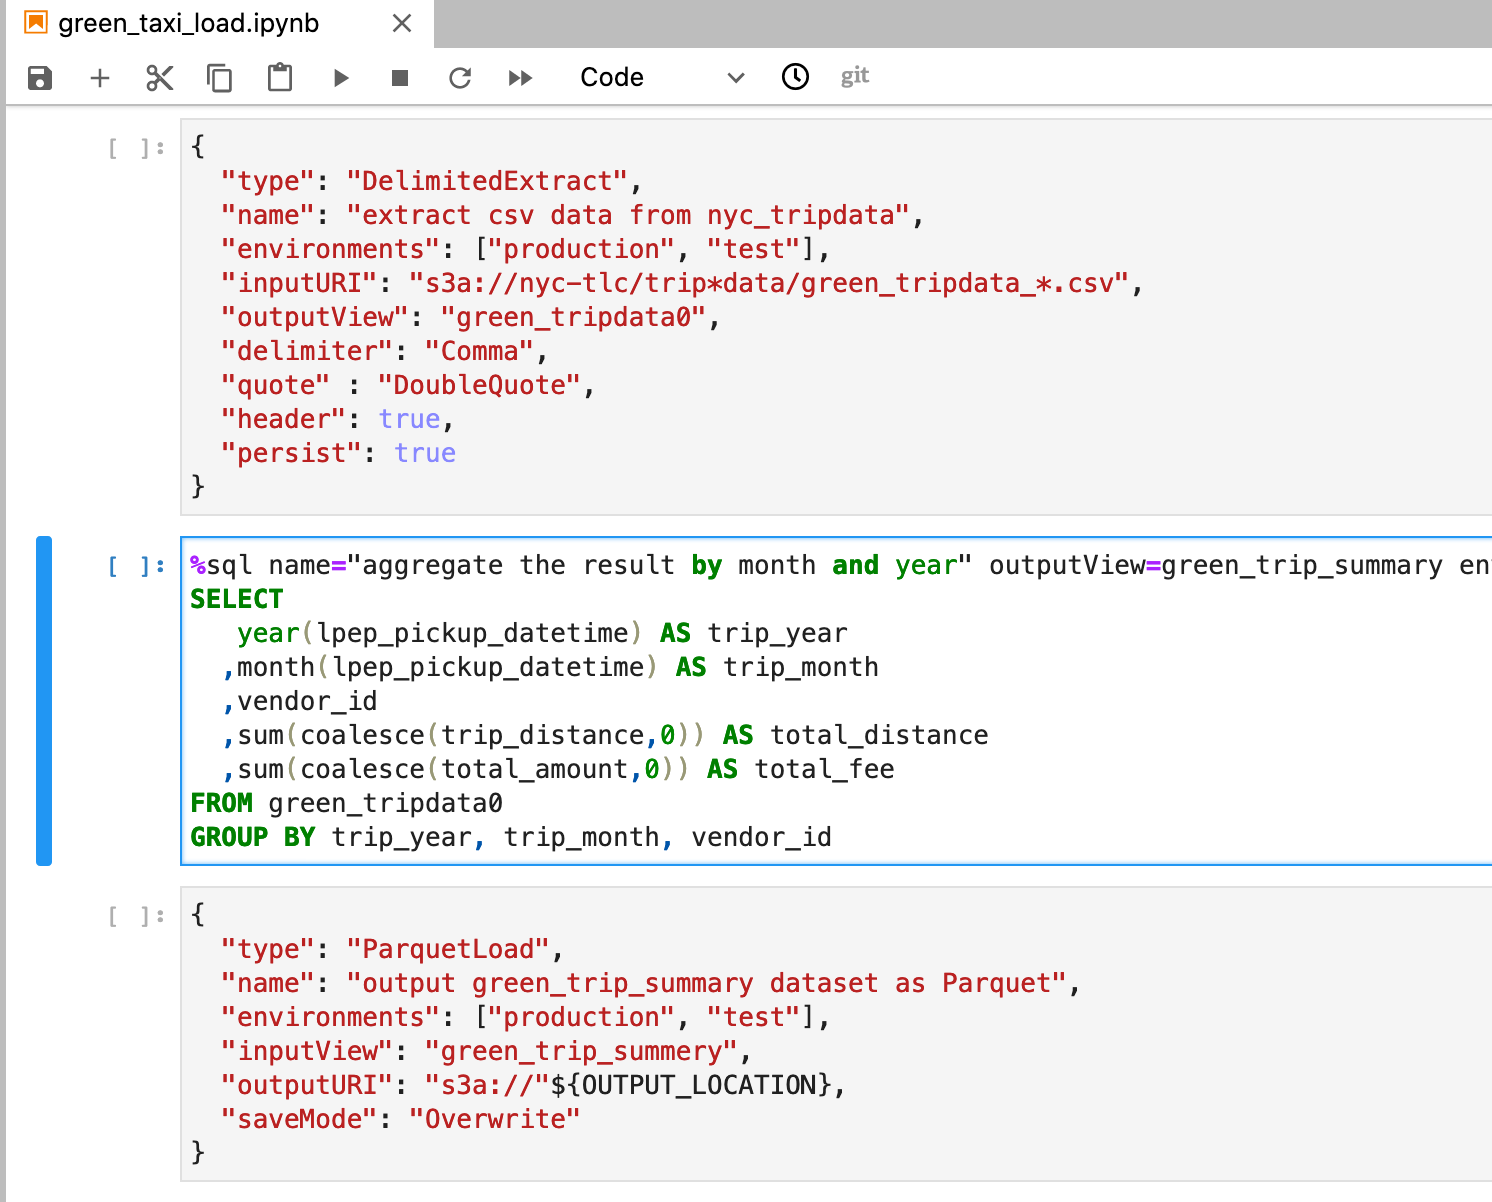Click the SELECT keyword in the SQL cell
Viewport: 1492px width, 1202px height.
click(237, 599)
